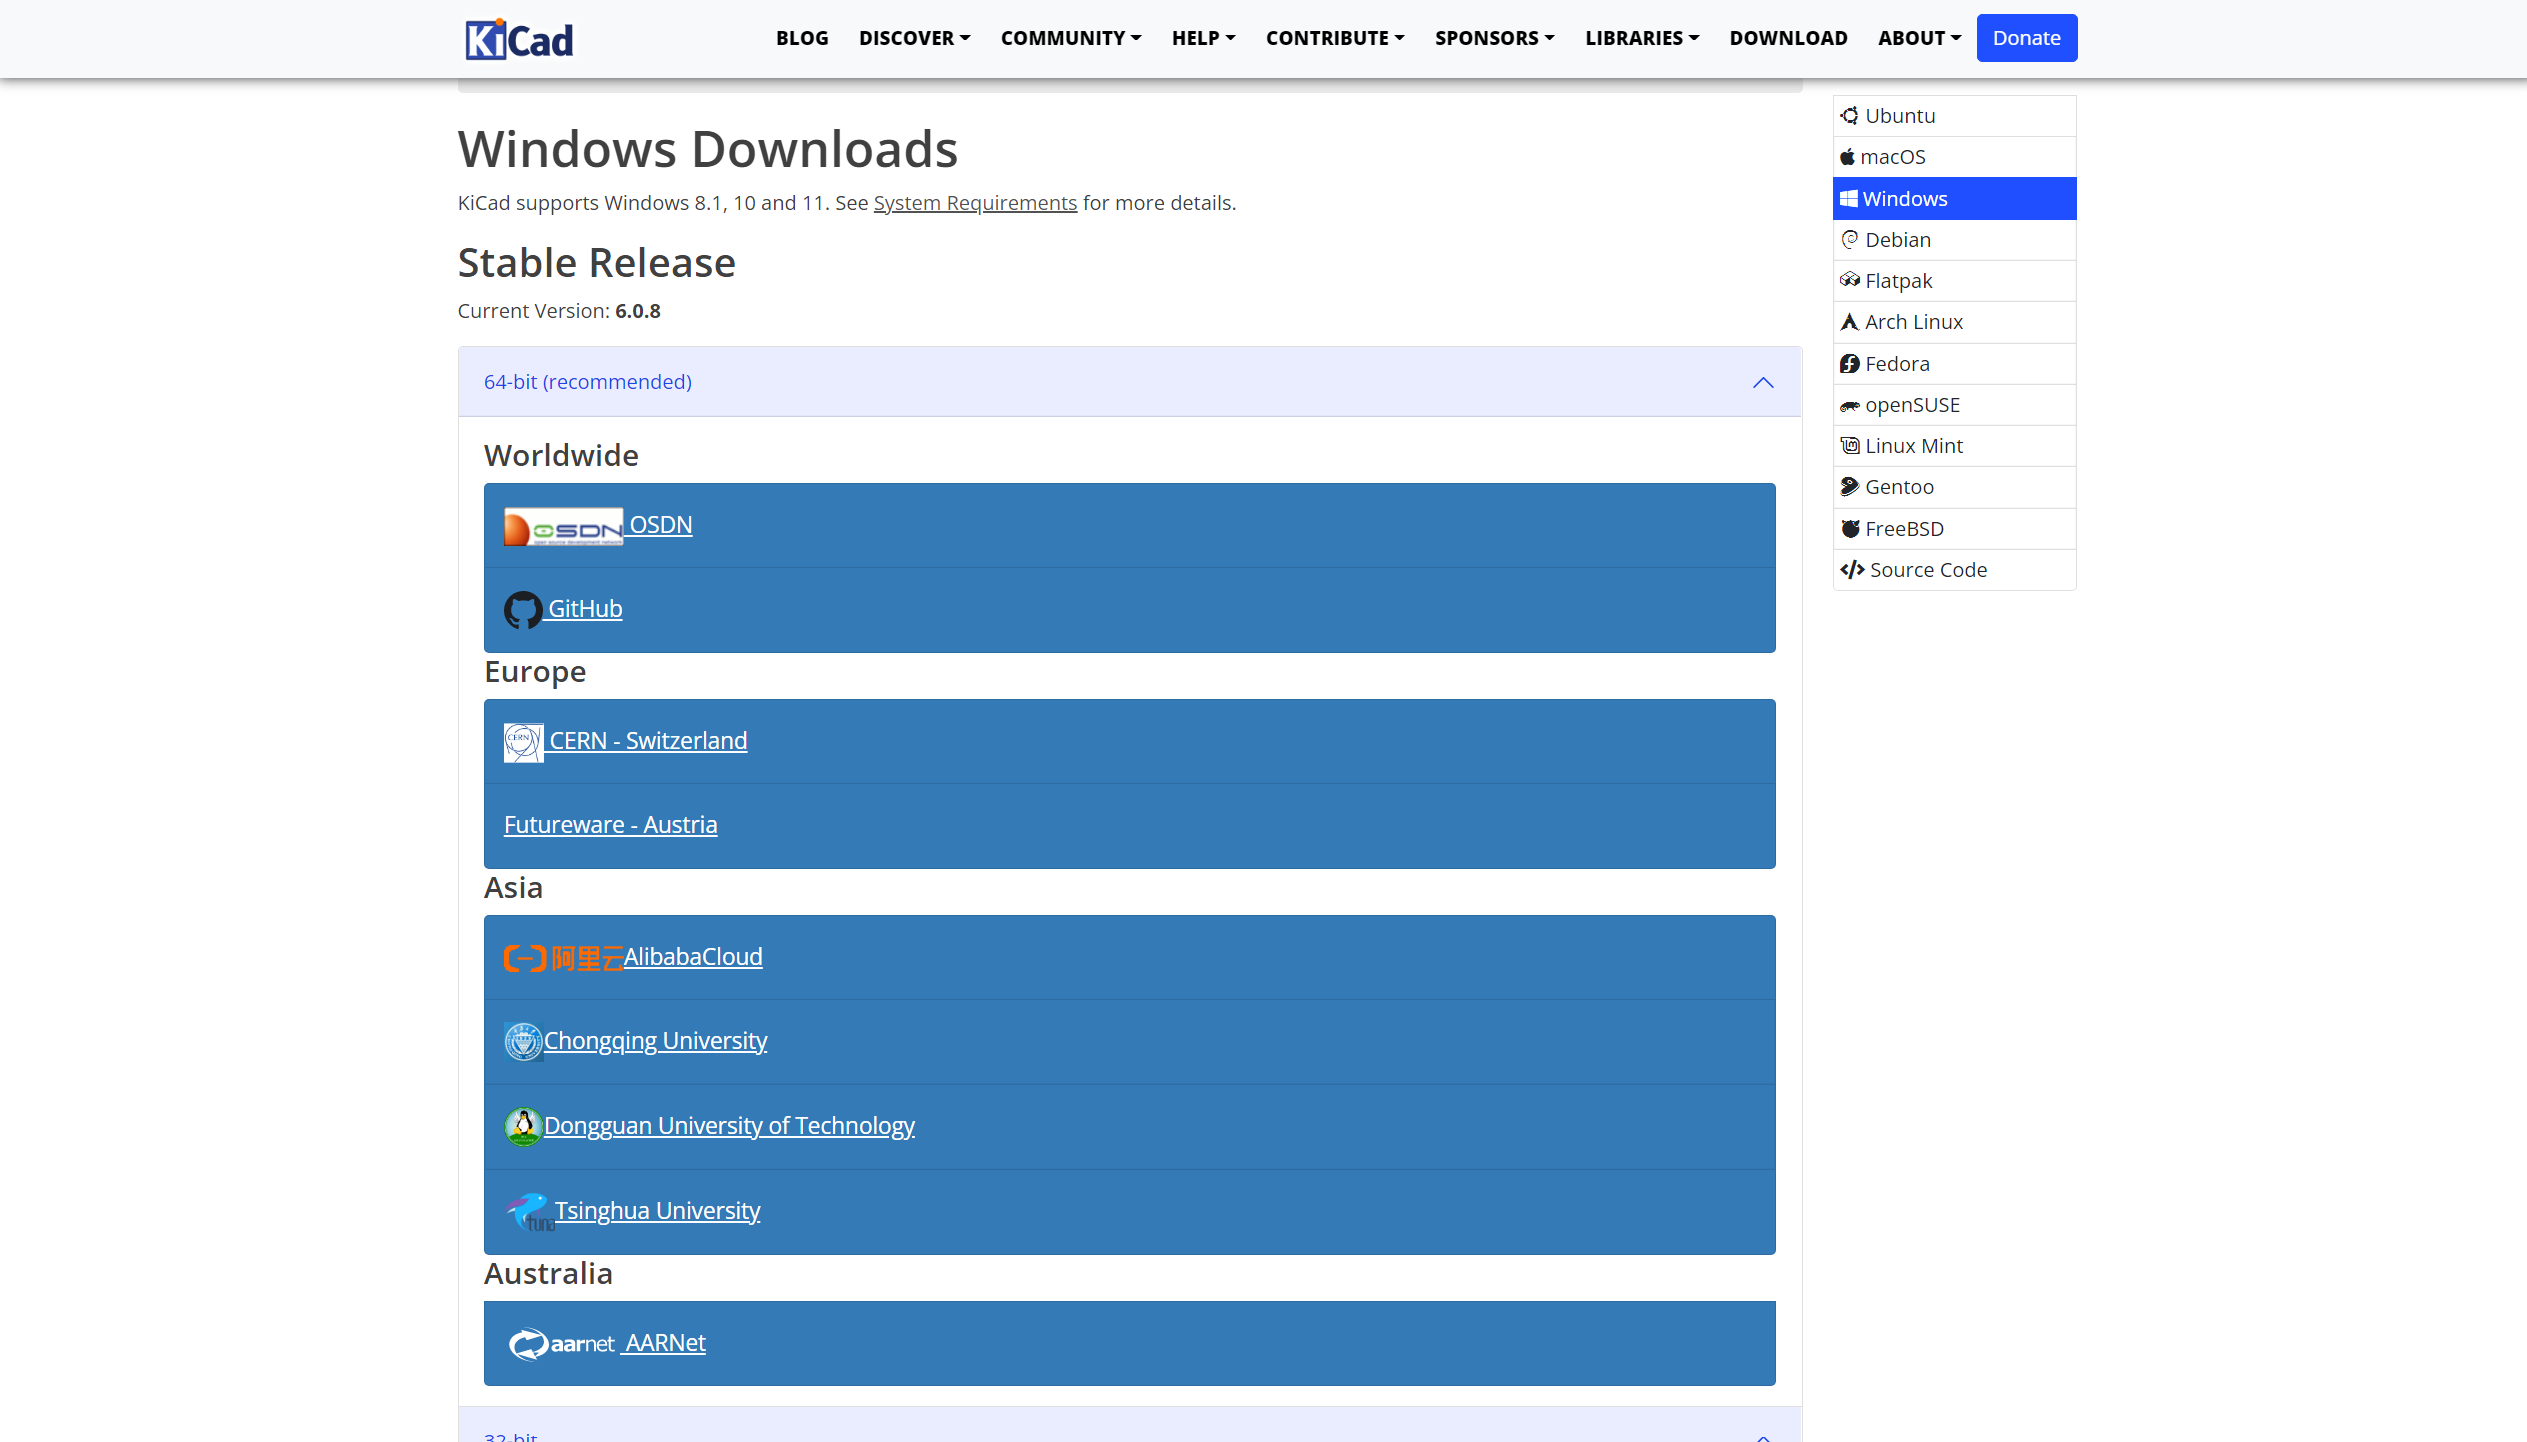This screenshot has width=2527, height=1442.
Task: Download from CERN - Switzerland link
Action: point(648,741)
